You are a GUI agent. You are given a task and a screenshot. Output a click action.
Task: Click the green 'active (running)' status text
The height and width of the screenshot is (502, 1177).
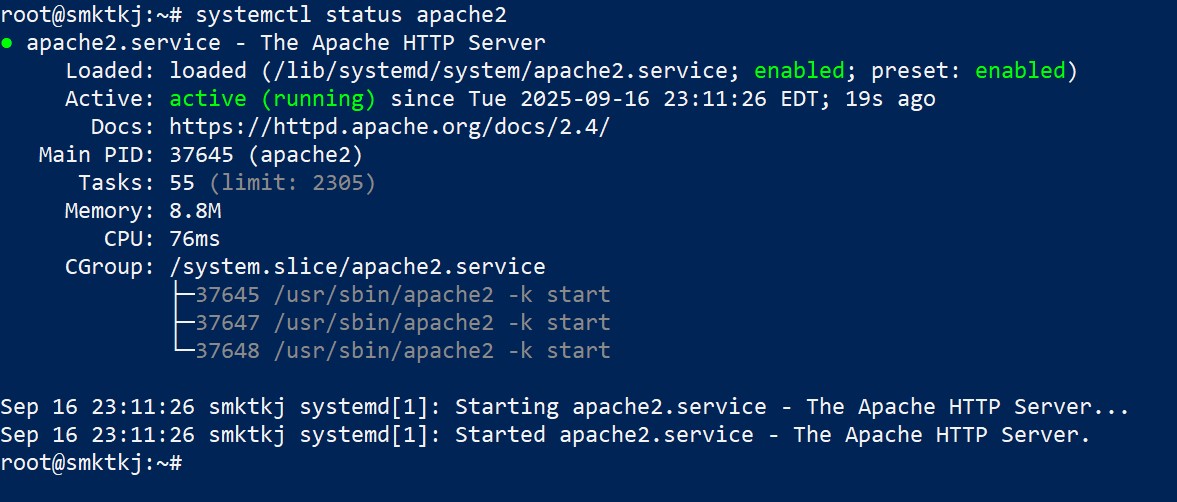click(272, 99)
